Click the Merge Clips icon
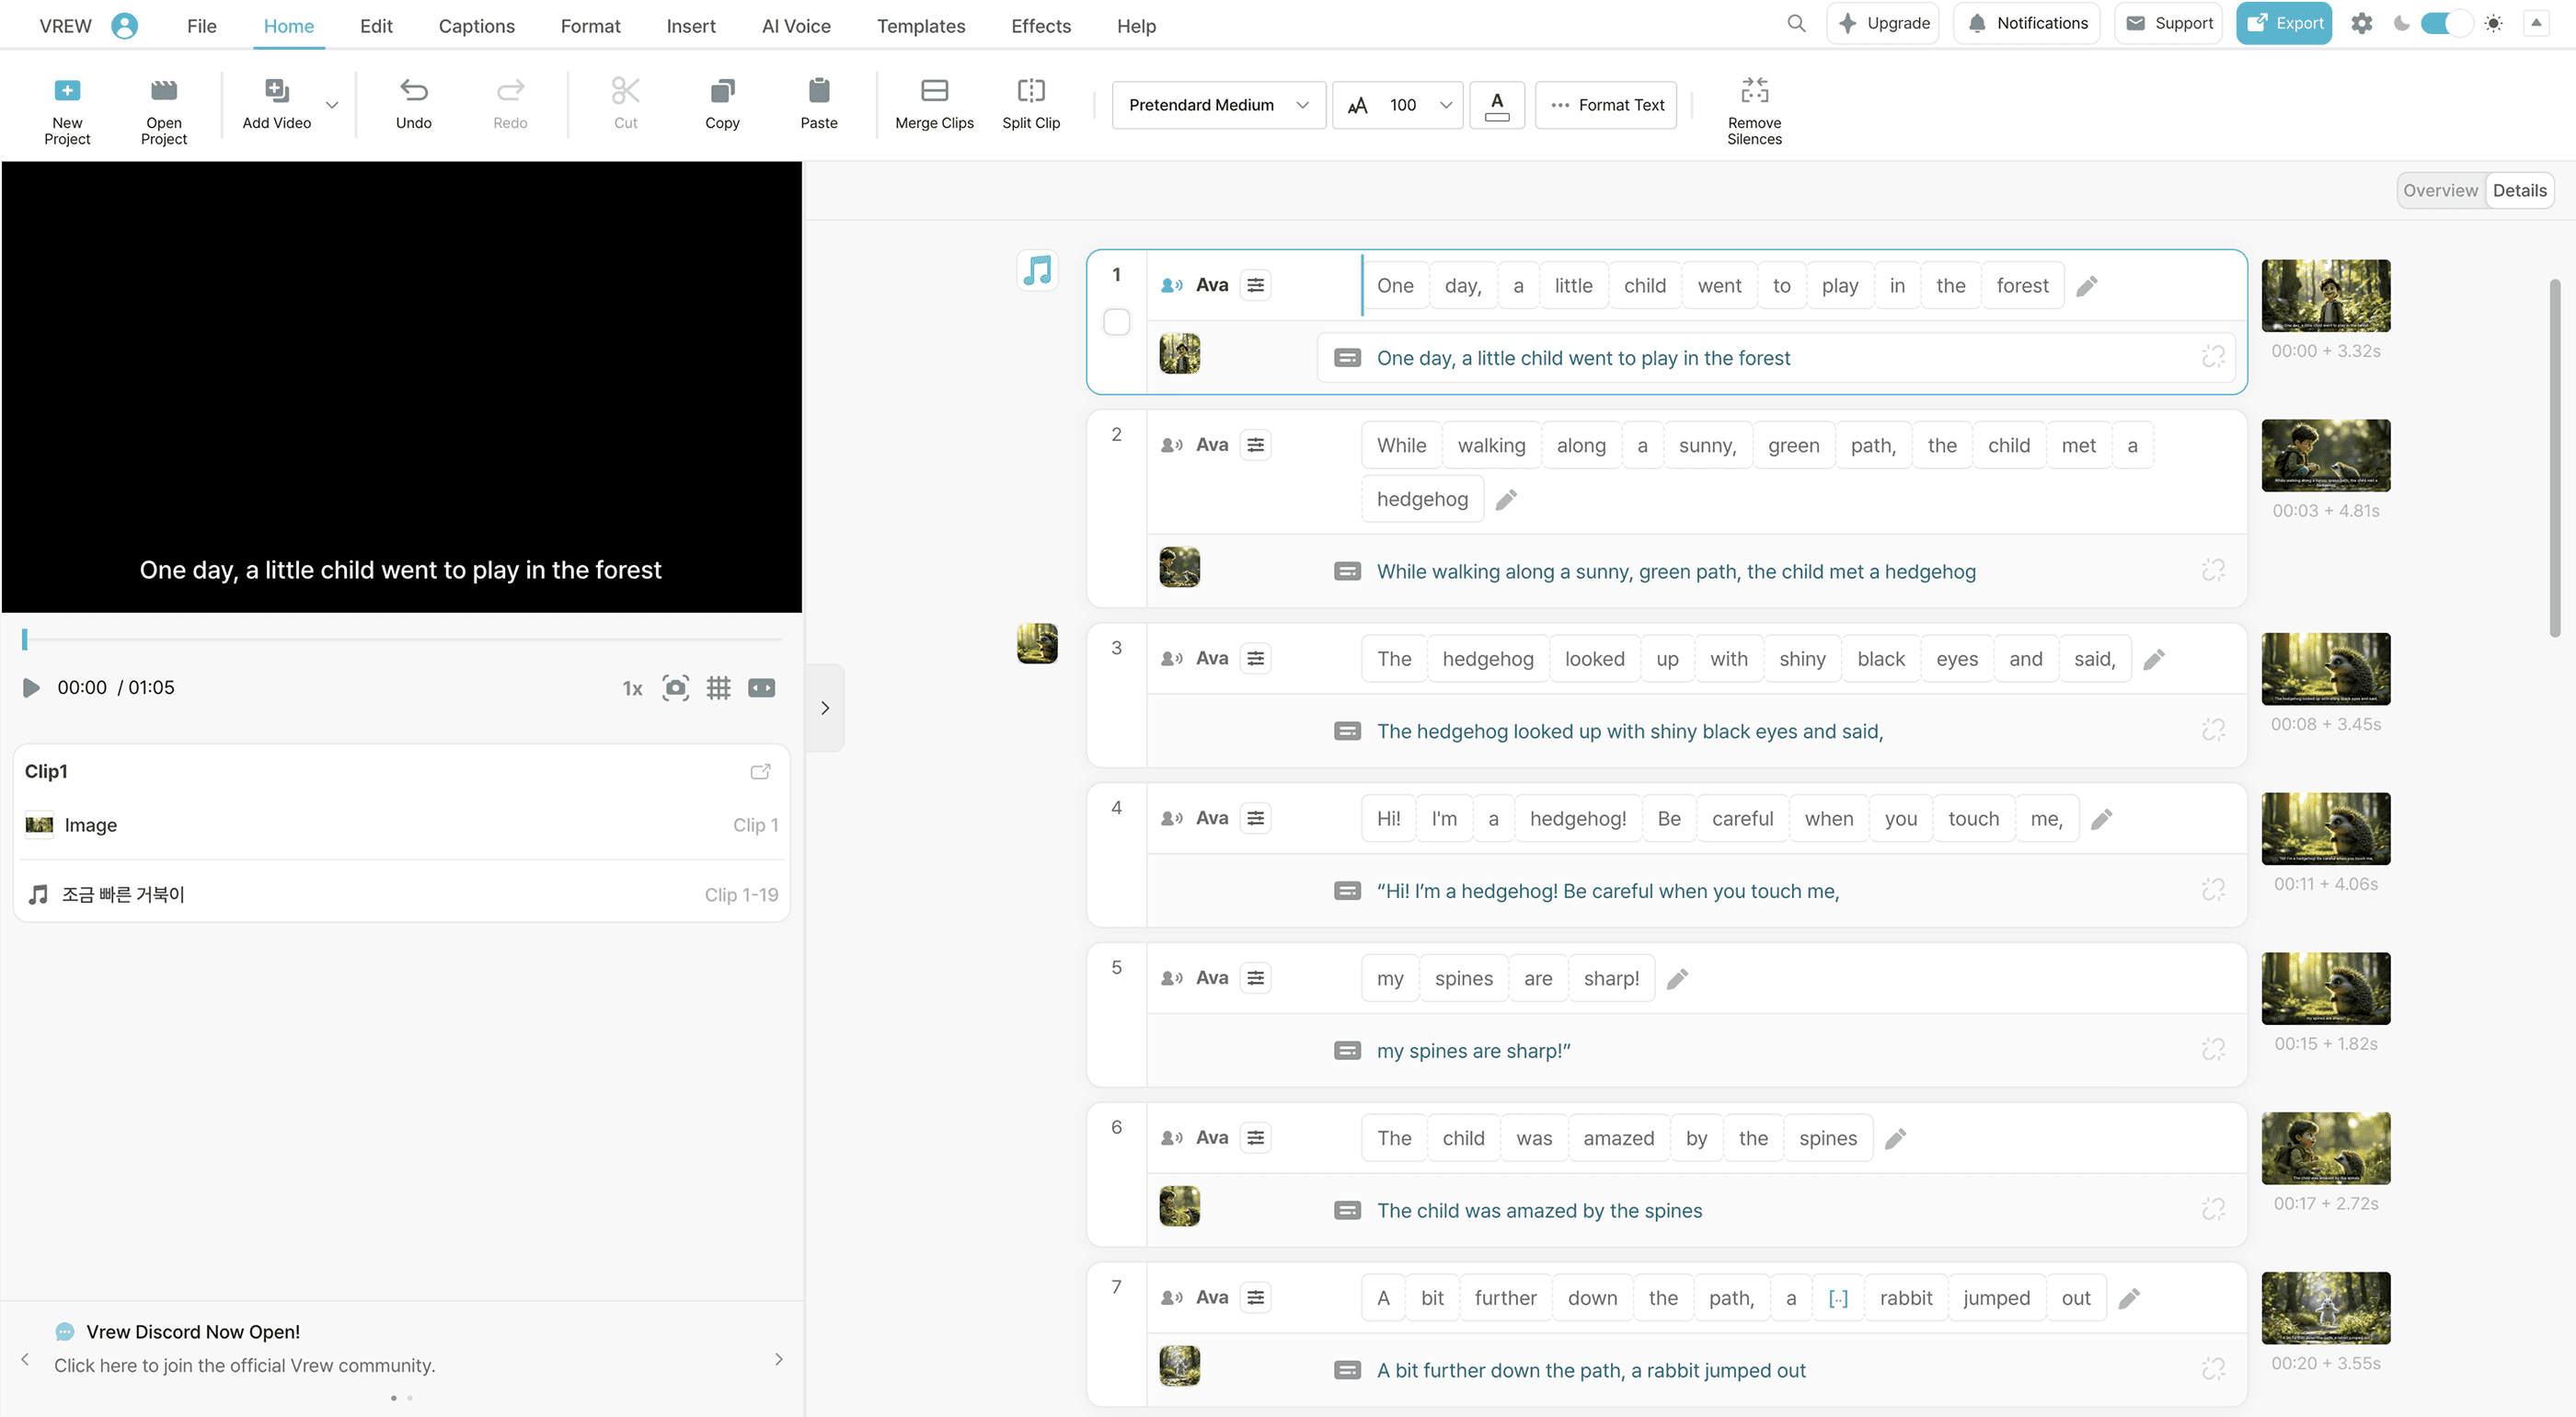The height and width of the screenshot is (1417, 2576). pos(934,92)
